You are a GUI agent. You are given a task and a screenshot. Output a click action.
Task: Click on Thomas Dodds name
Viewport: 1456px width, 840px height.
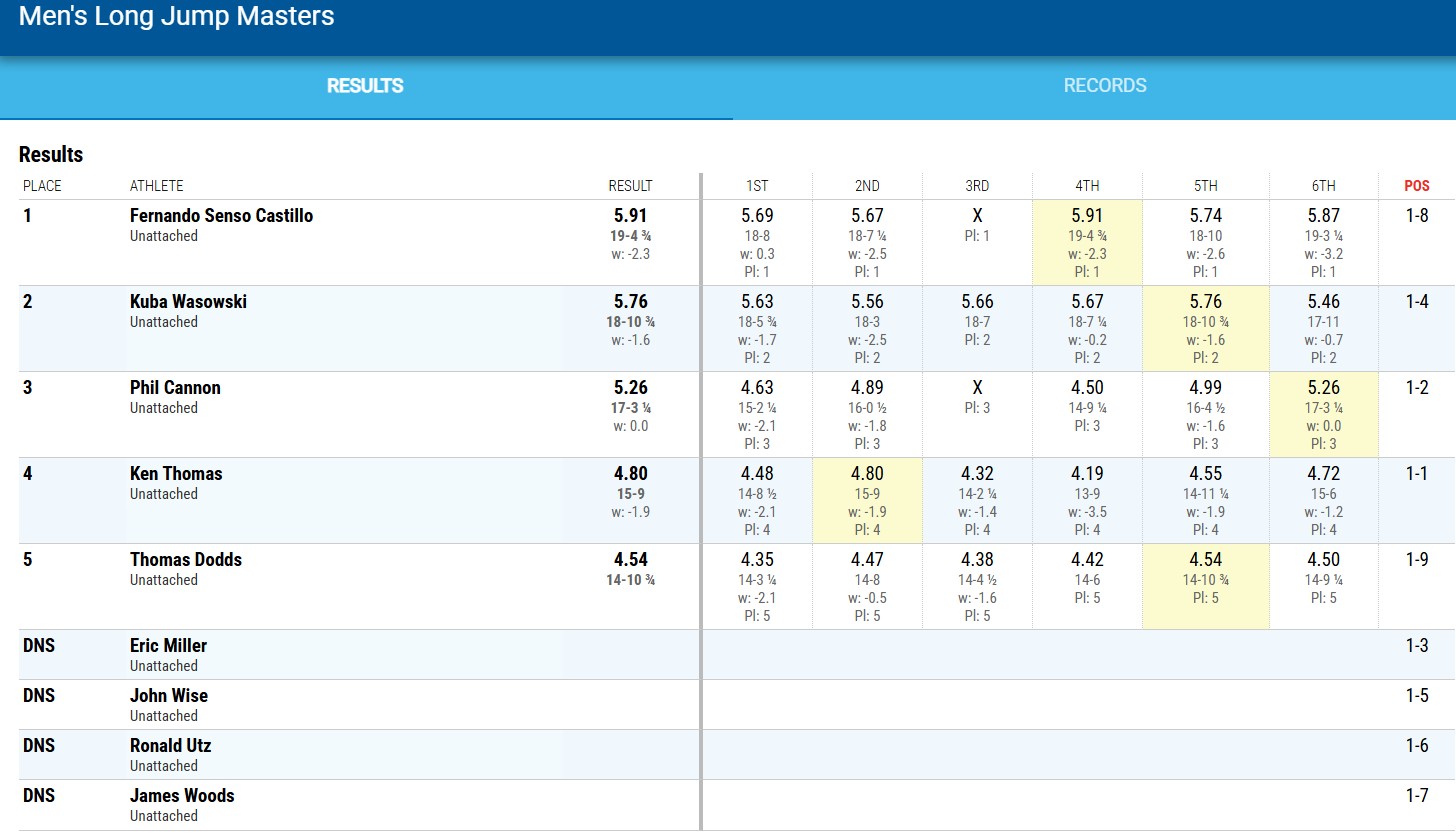186,560
